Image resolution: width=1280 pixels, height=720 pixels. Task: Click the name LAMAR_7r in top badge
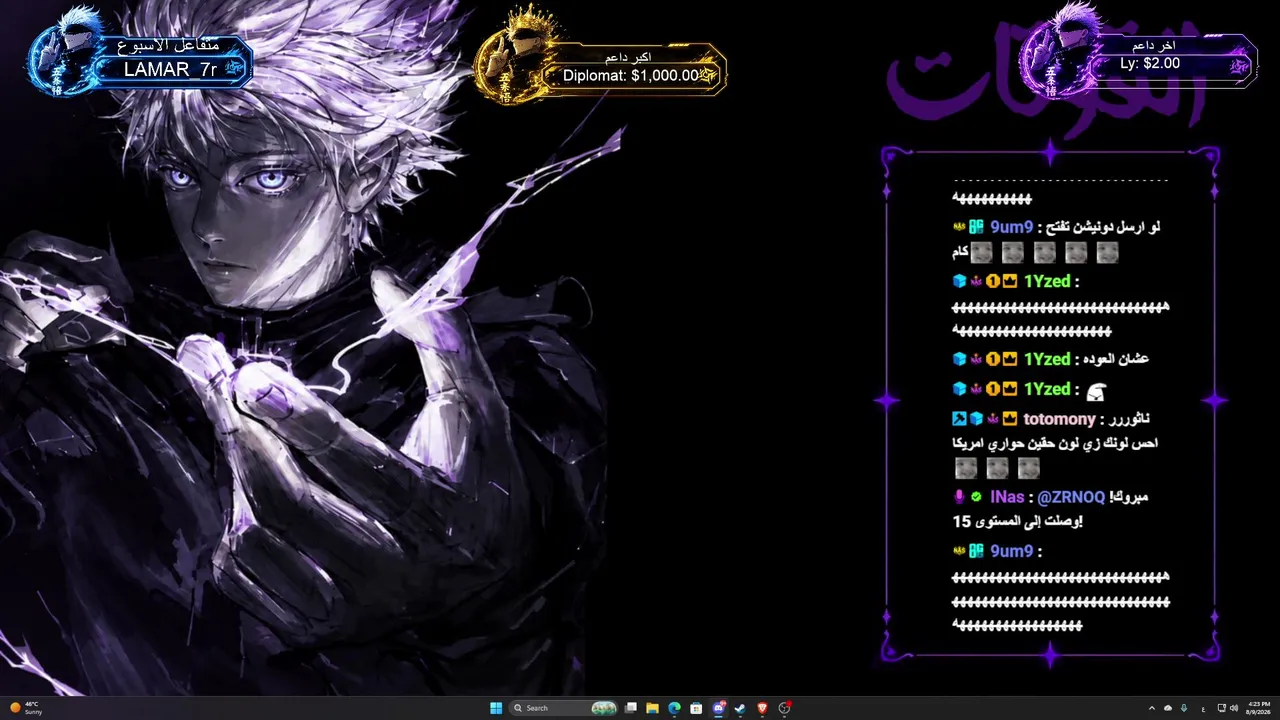click(x=170, y=69)
